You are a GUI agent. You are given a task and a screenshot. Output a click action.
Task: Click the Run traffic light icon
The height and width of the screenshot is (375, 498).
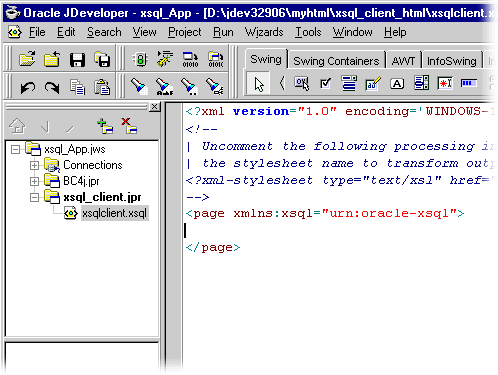coord(140,60)
